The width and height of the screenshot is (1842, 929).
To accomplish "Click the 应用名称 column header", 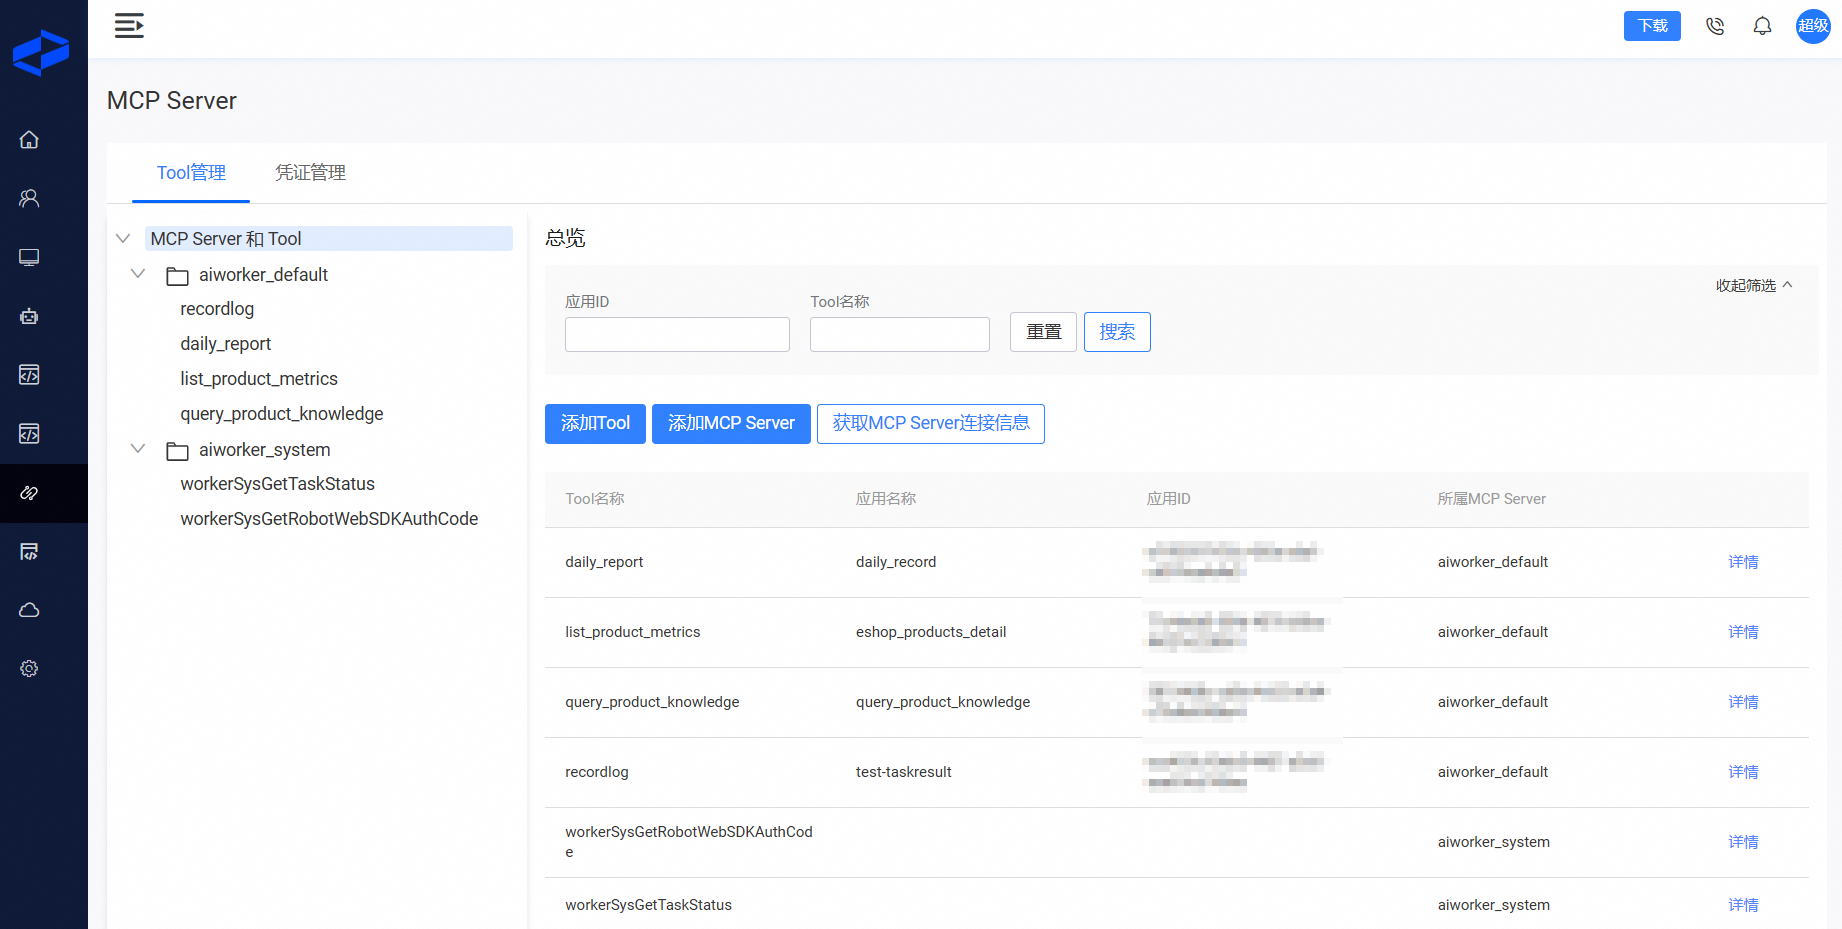I will tap(886, 499).
